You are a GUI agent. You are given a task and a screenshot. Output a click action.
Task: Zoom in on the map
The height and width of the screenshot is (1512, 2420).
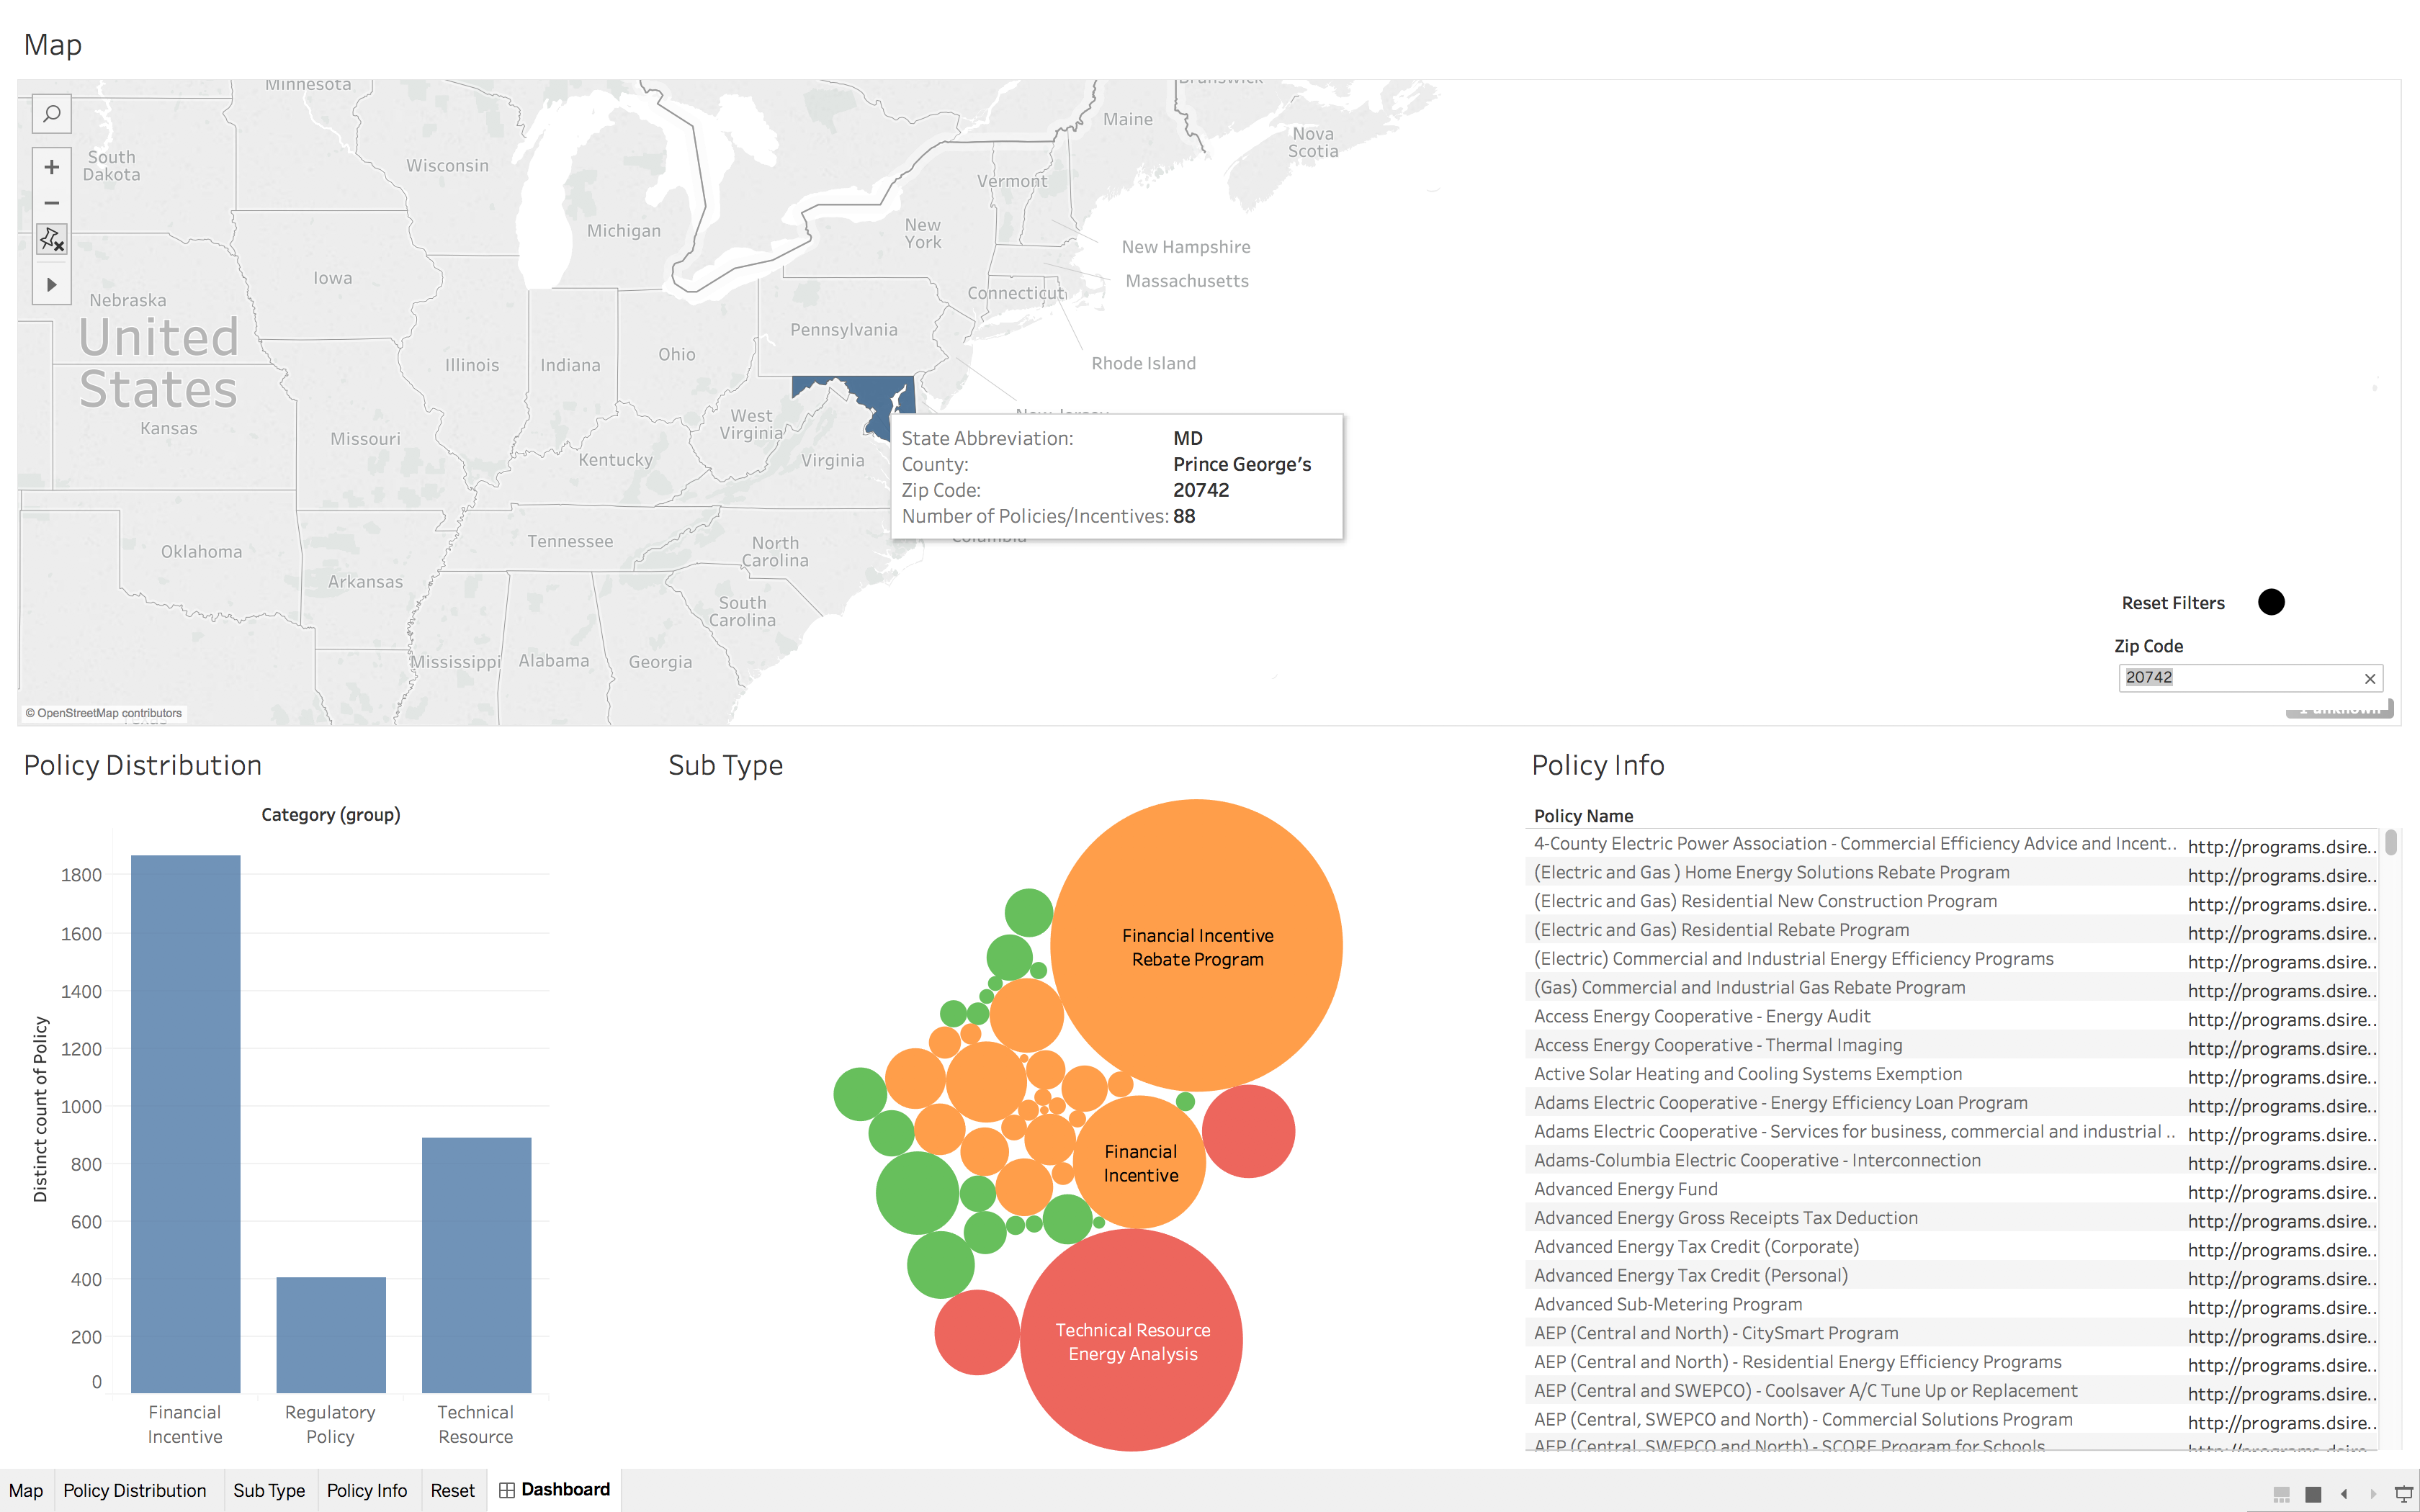coord(52,167)
